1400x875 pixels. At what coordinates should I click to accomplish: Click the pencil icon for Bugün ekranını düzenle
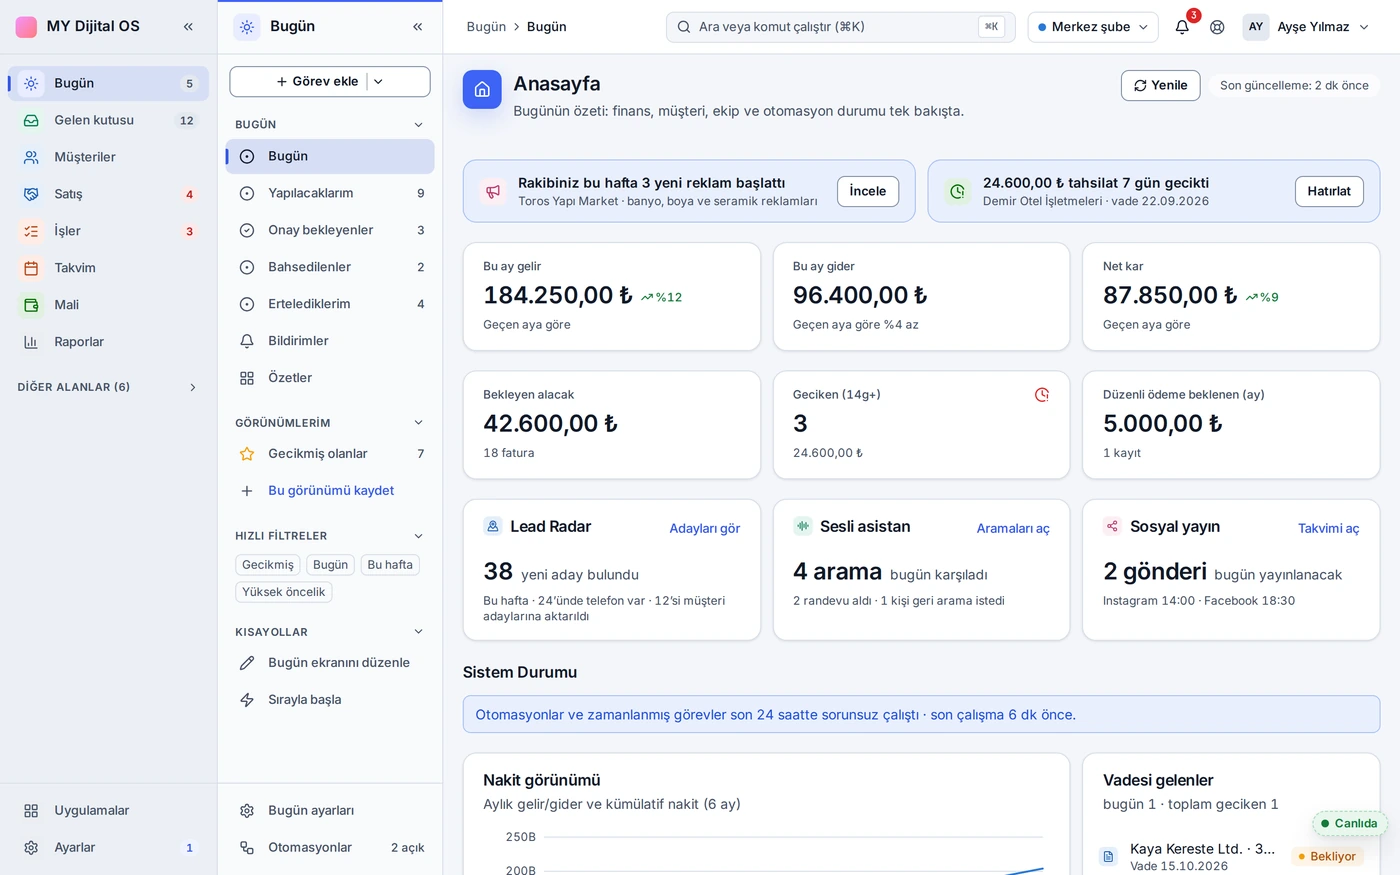[247, 663]
